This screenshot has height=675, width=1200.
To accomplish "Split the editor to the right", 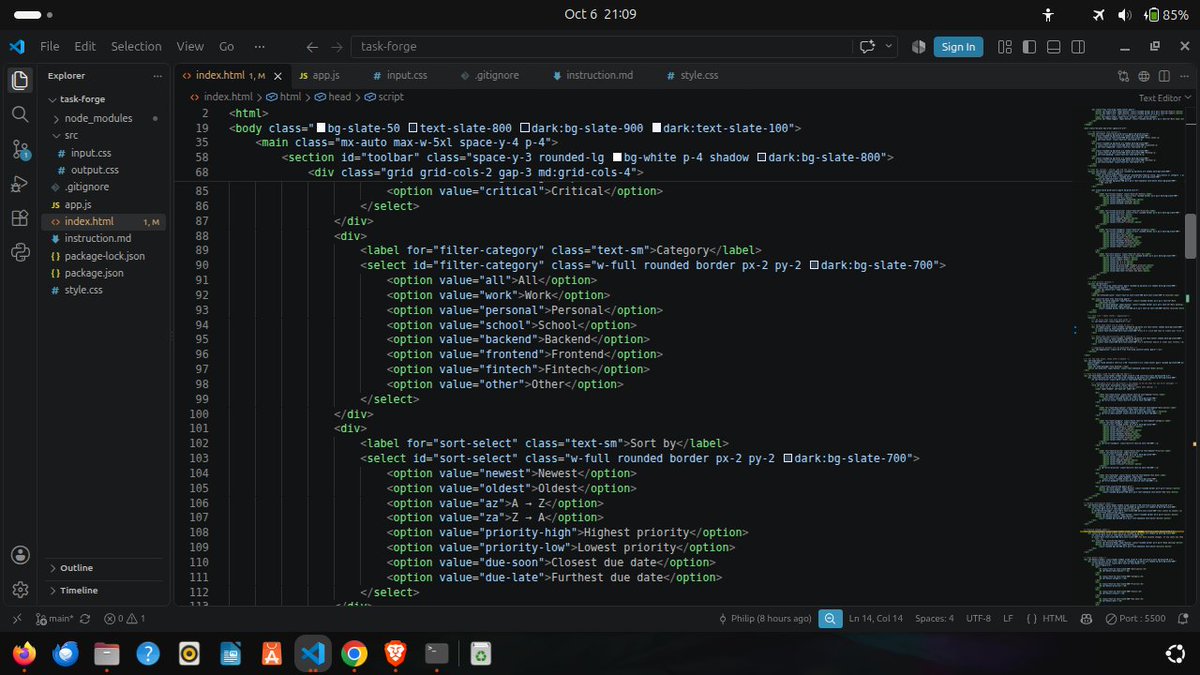I will click(x=1164, y=75).
